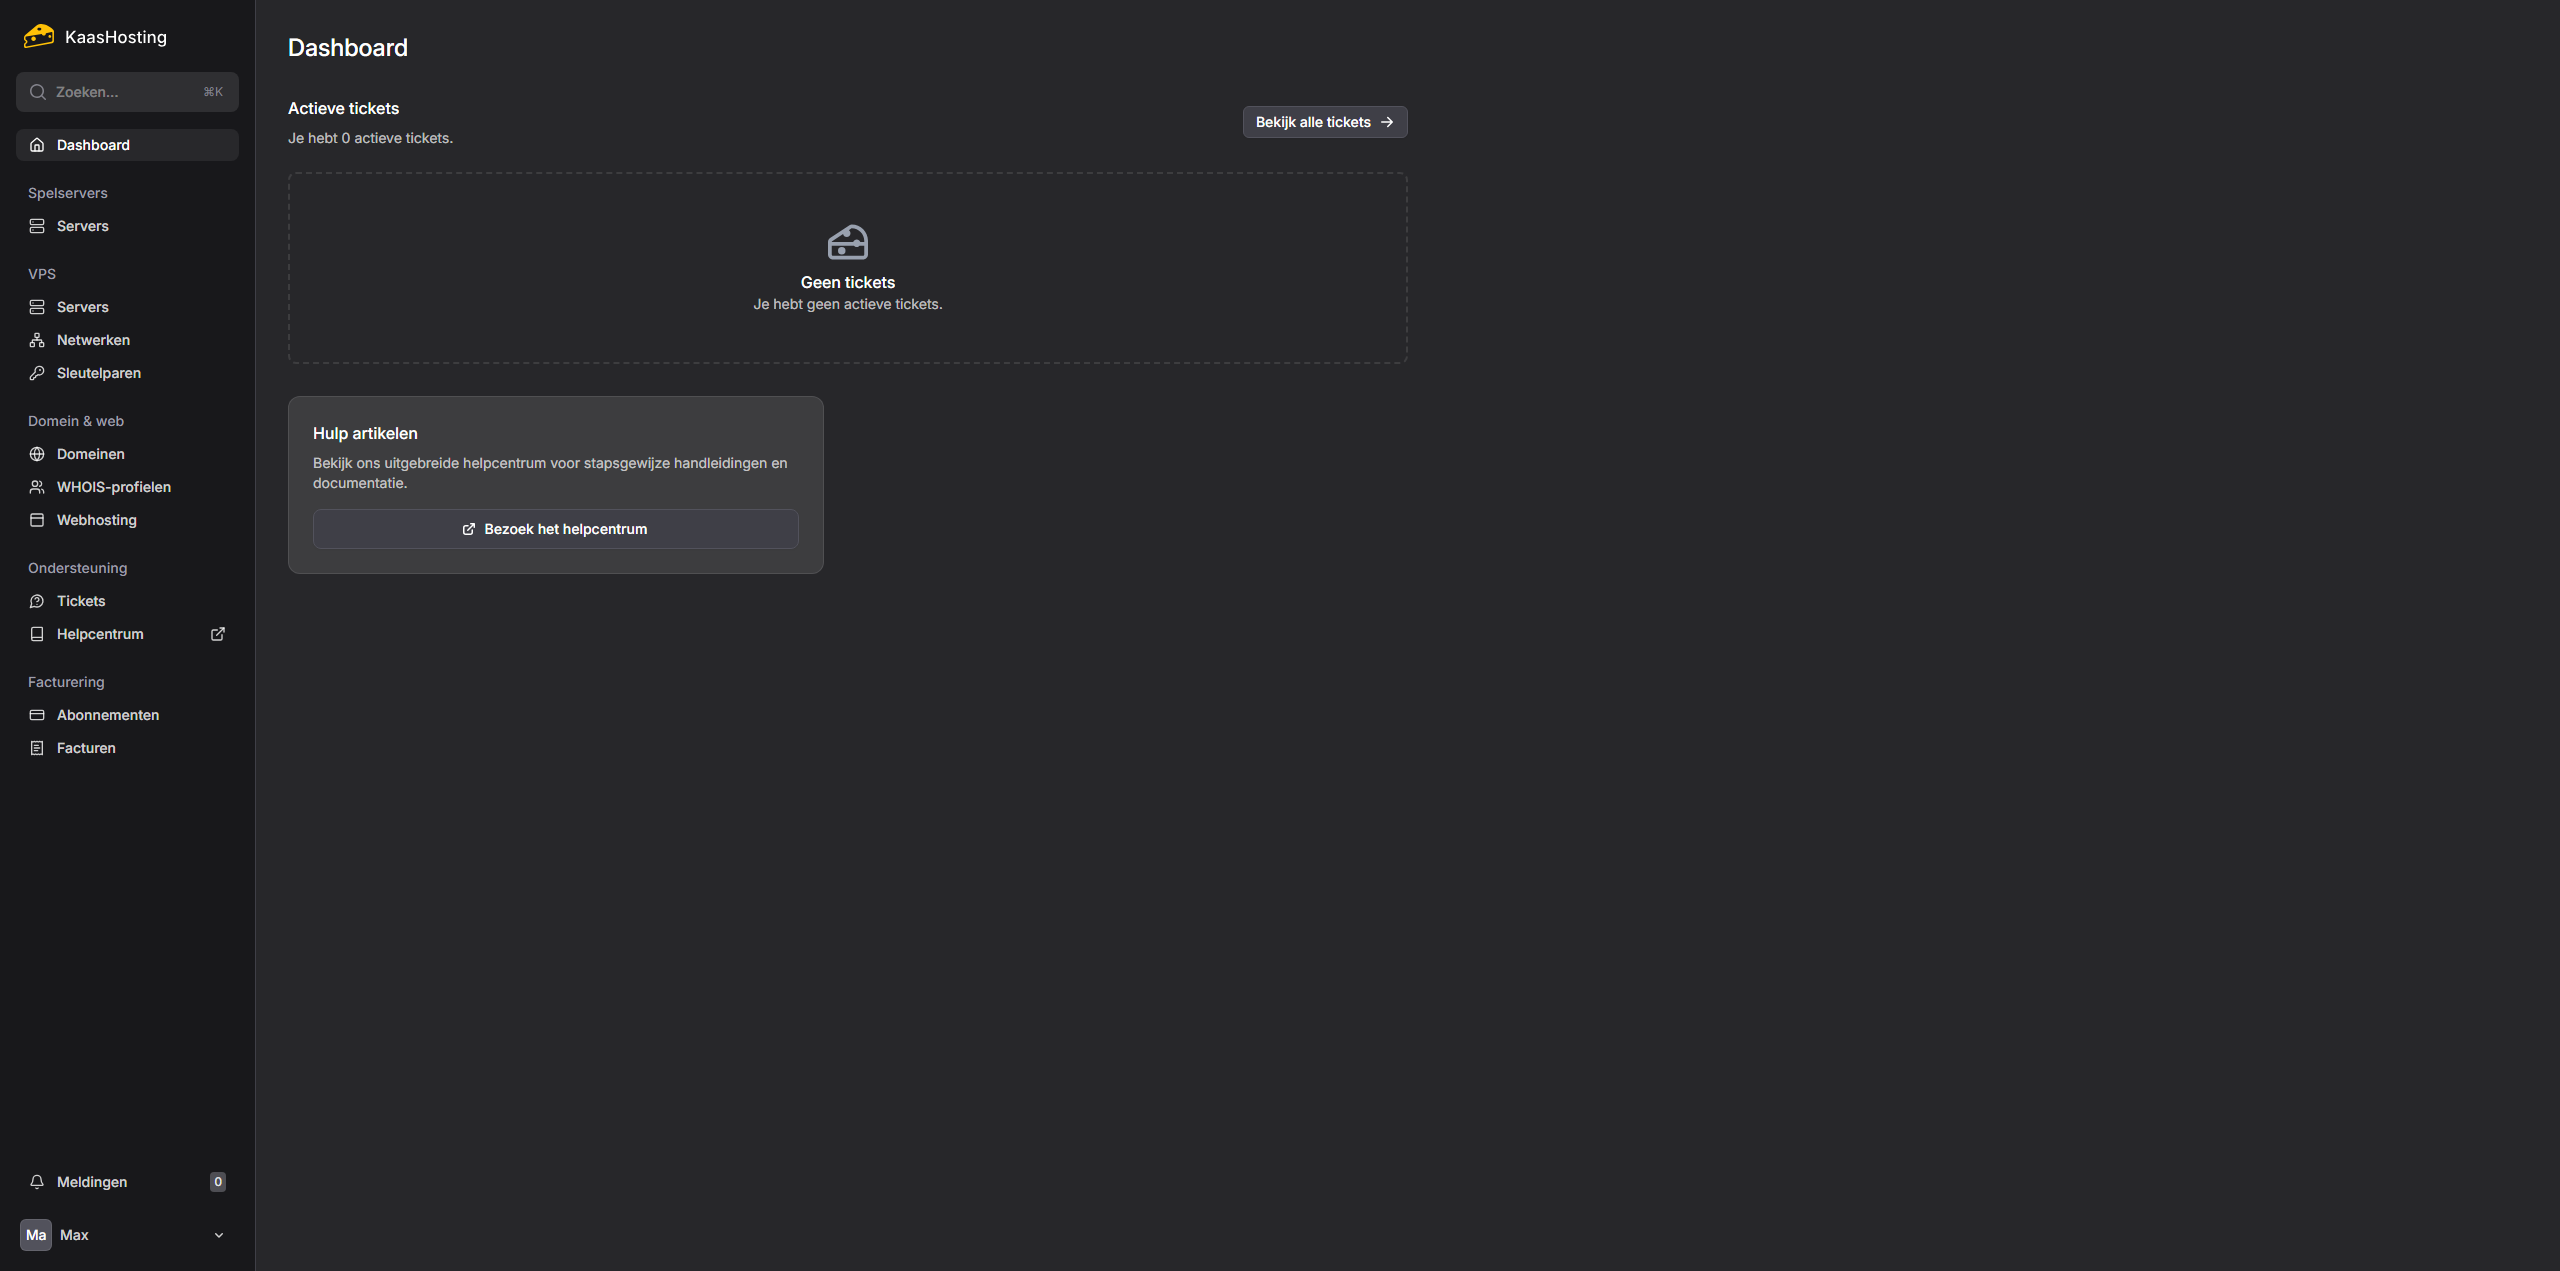
Task: Open the Facturen billing page
Action: (86, 748)
